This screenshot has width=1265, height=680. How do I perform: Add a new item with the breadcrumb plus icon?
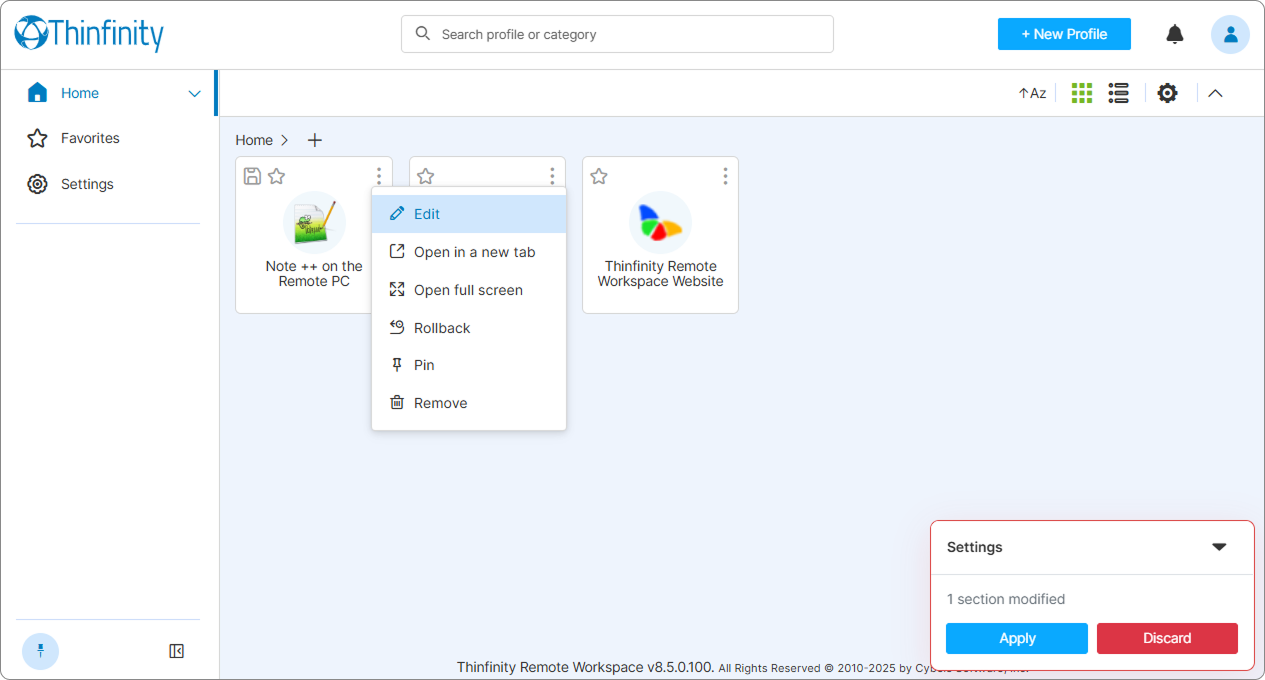[314, 140]
